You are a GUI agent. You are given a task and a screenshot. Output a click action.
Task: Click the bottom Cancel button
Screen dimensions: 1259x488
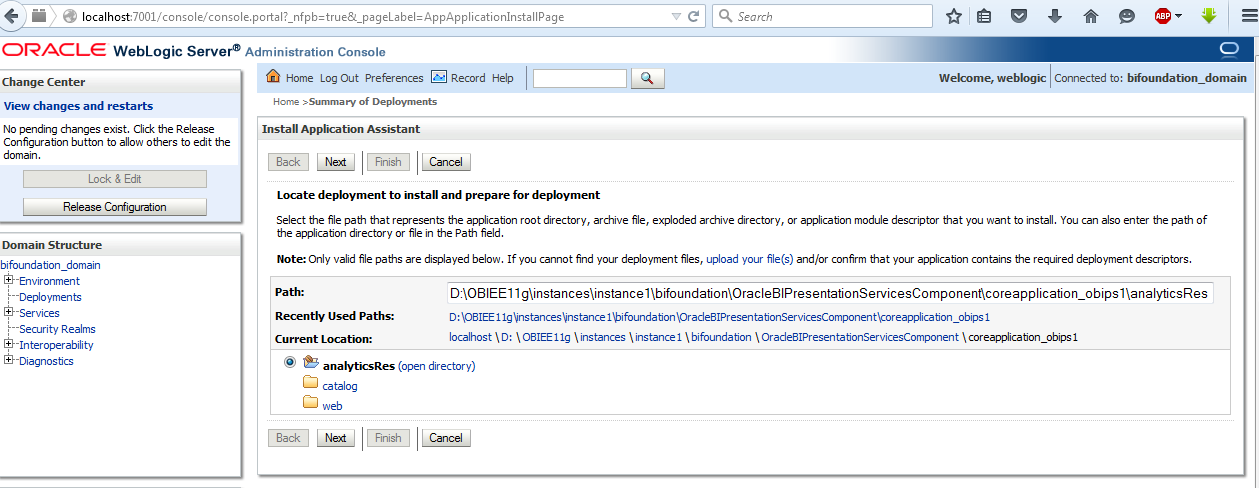tap(446, 438)
